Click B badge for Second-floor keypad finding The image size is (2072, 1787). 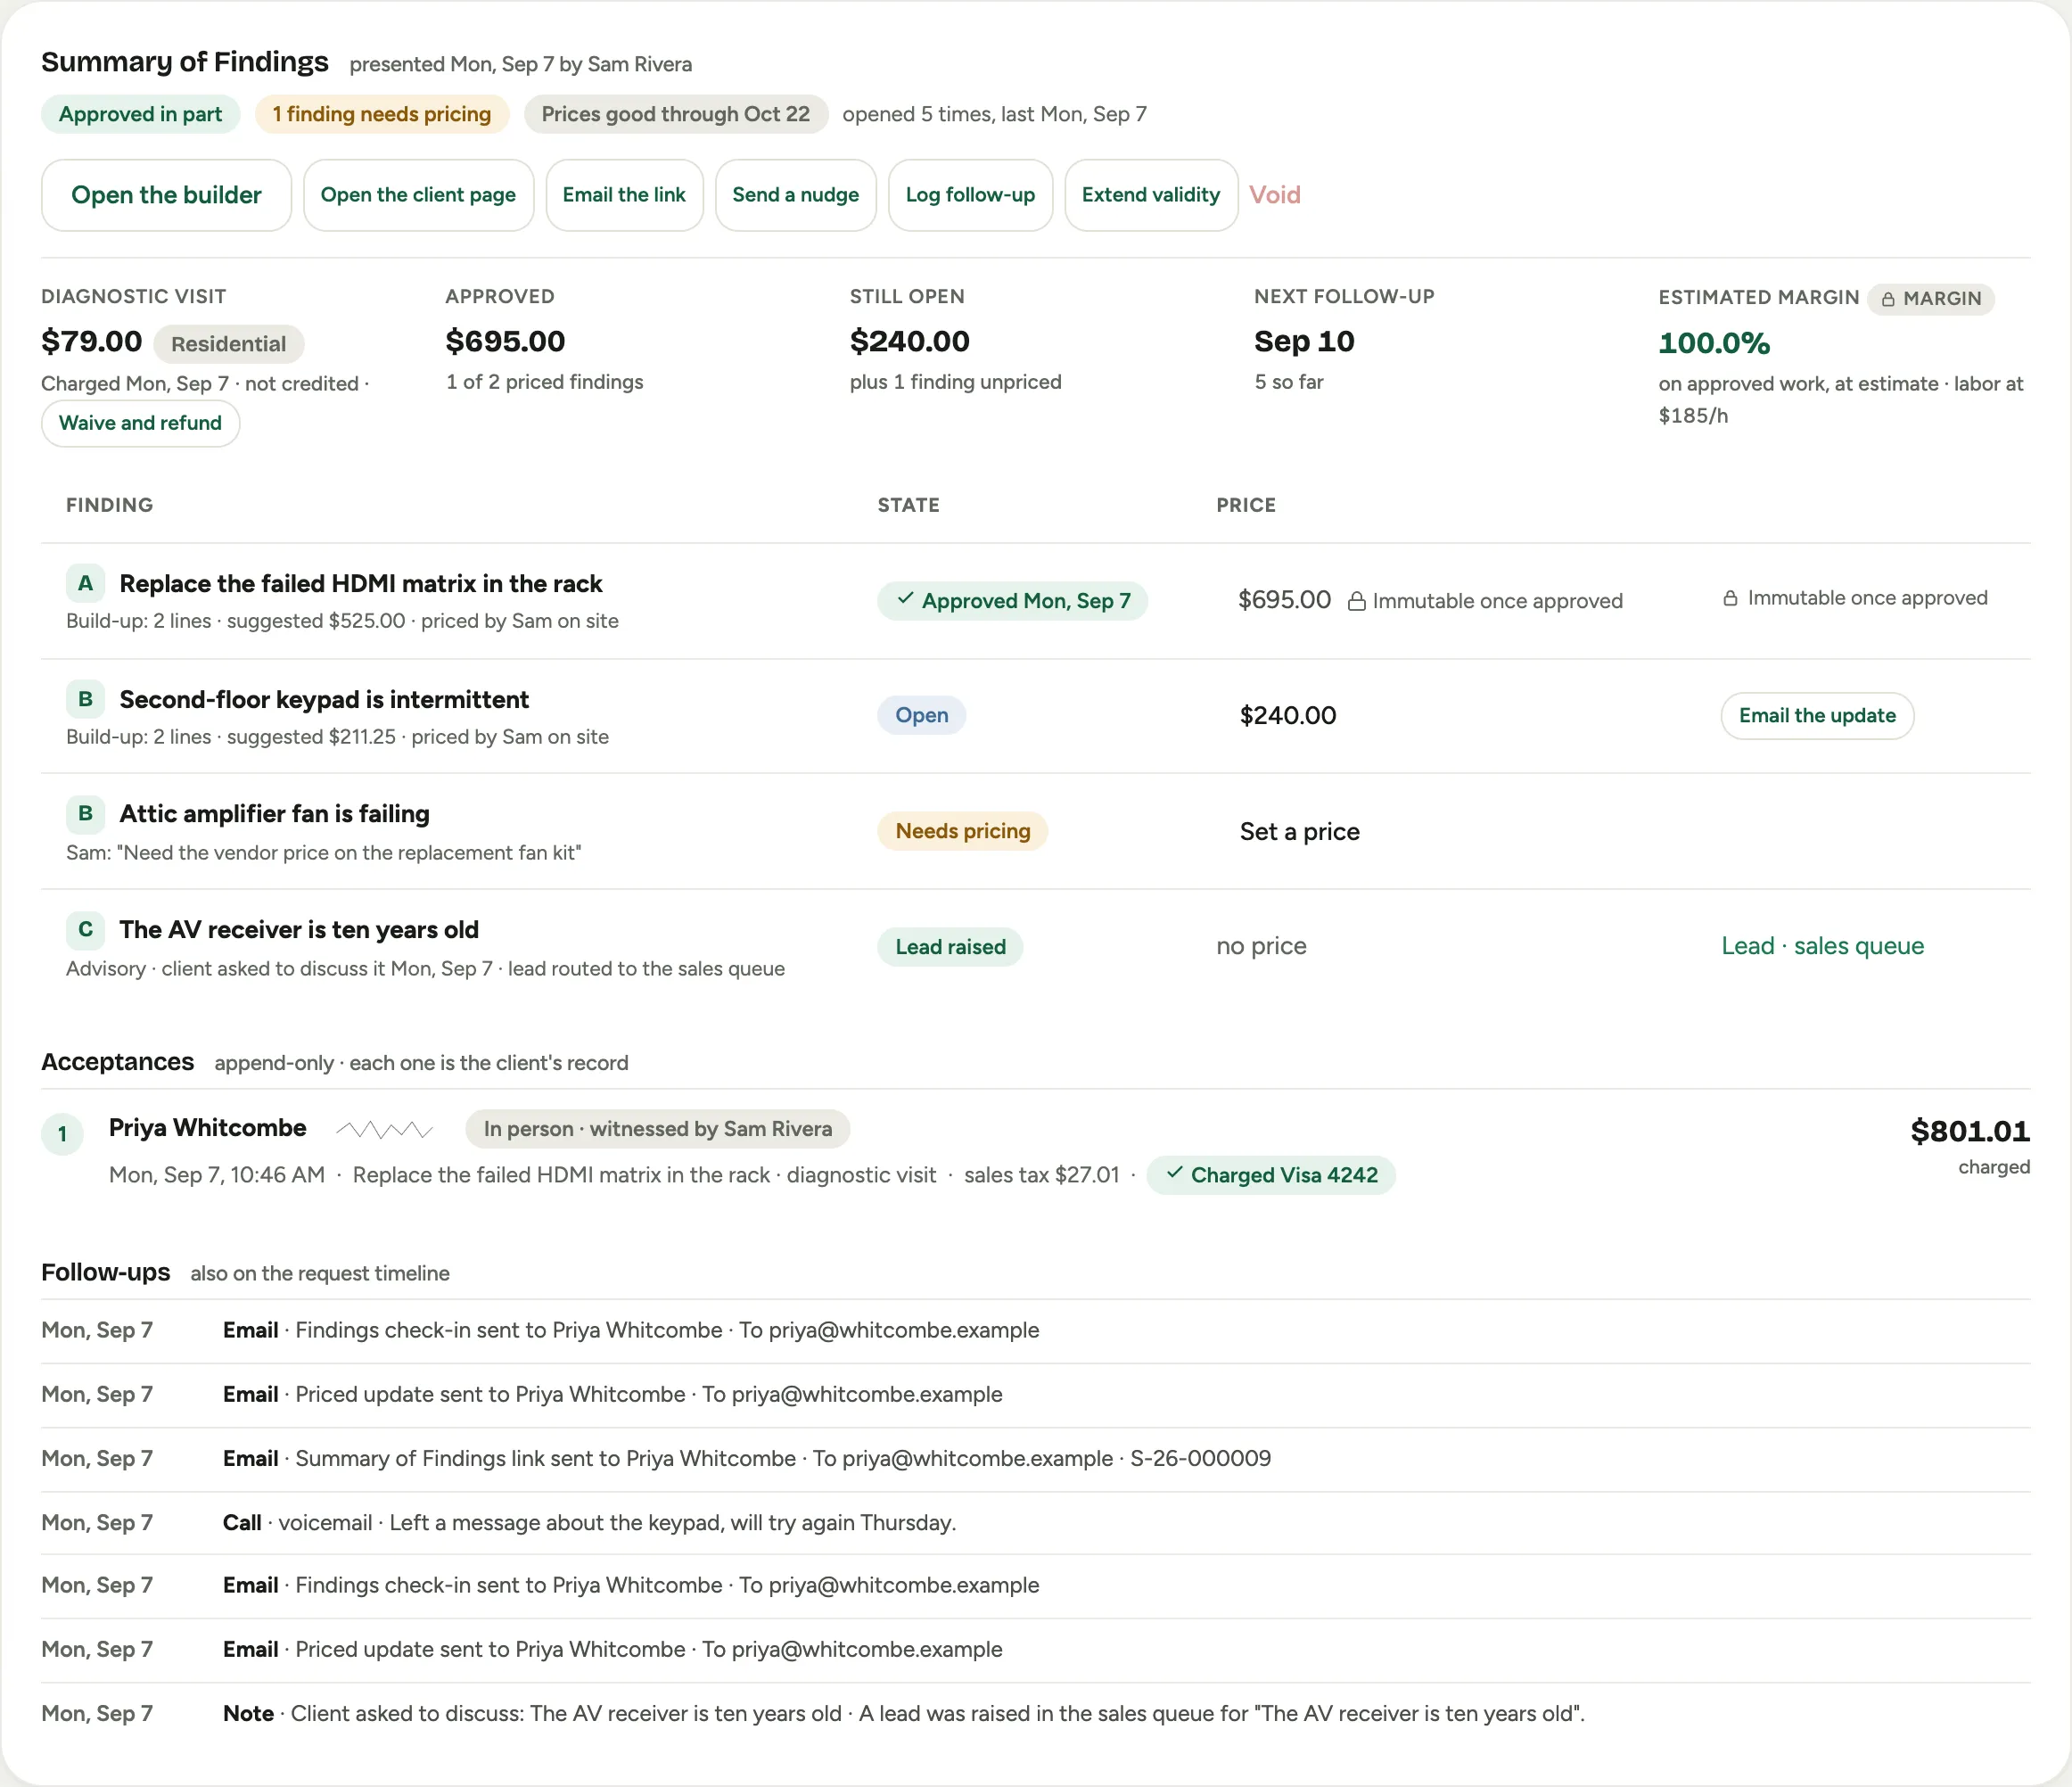(x=86, y=699)
